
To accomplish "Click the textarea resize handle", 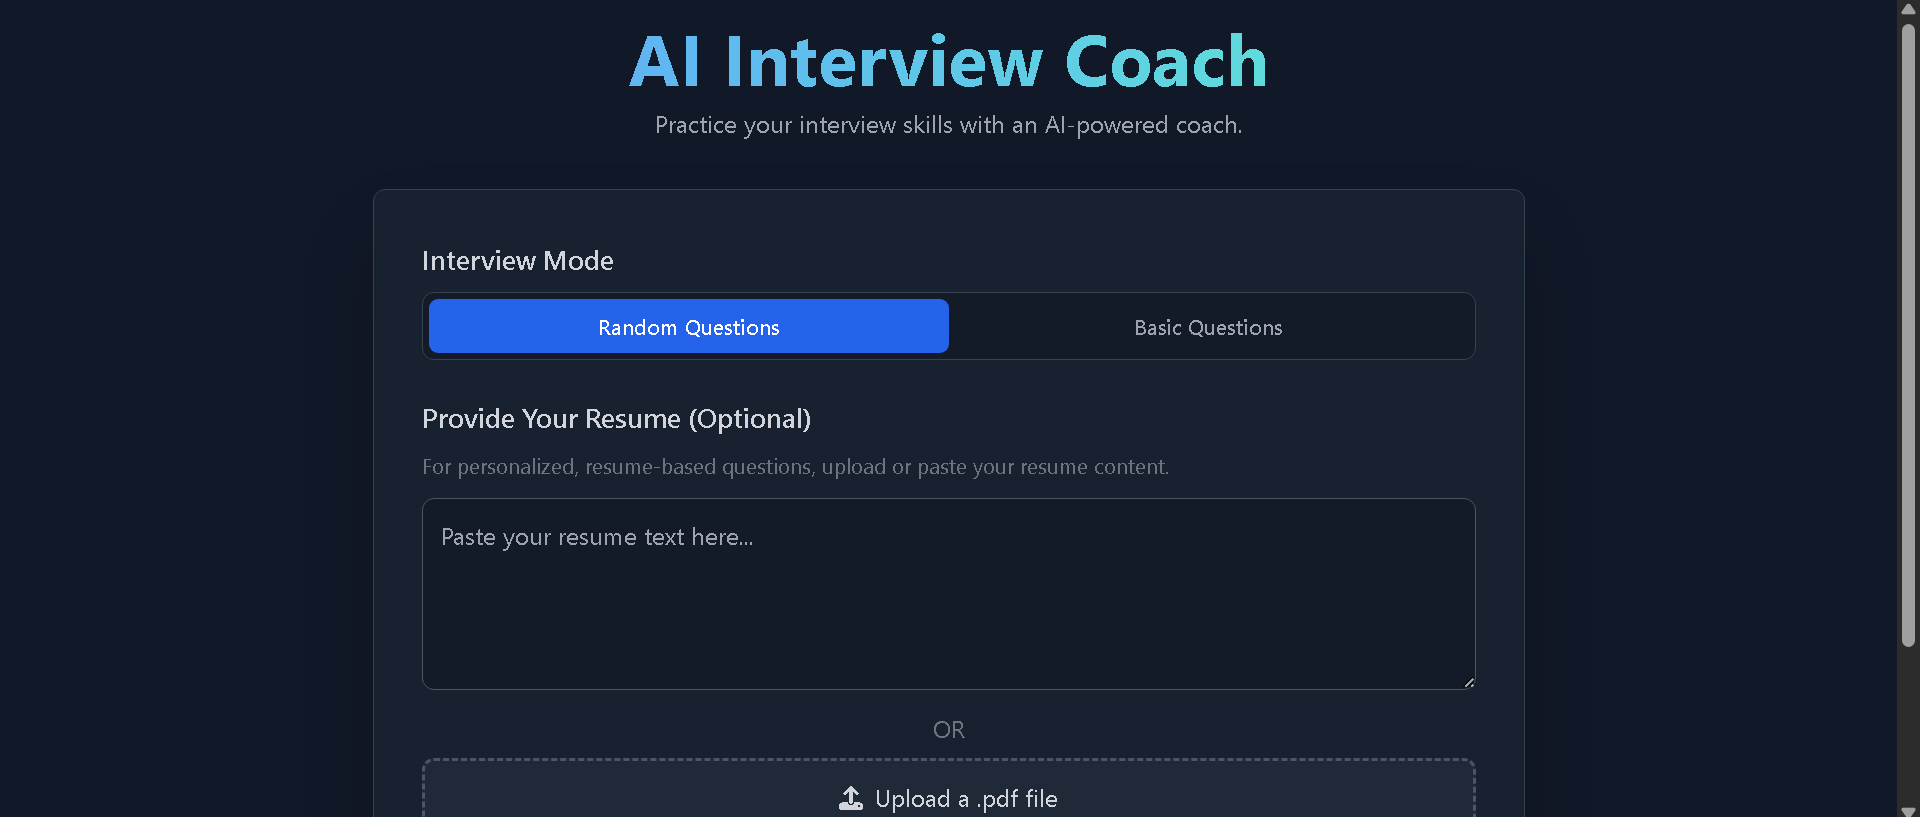I will pyautogui.click(x=1467, y=682).
